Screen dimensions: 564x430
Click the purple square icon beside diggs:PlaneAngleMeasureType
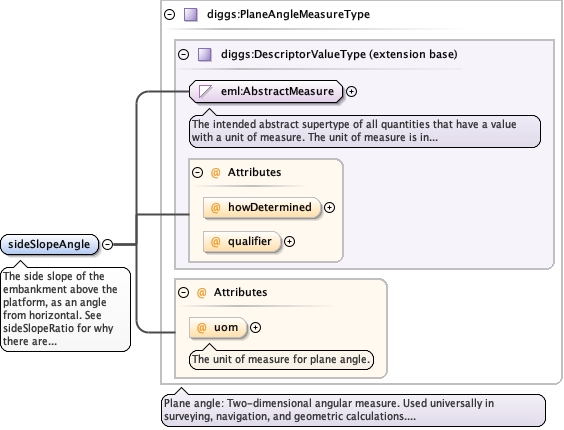click(x=191, y=15)
